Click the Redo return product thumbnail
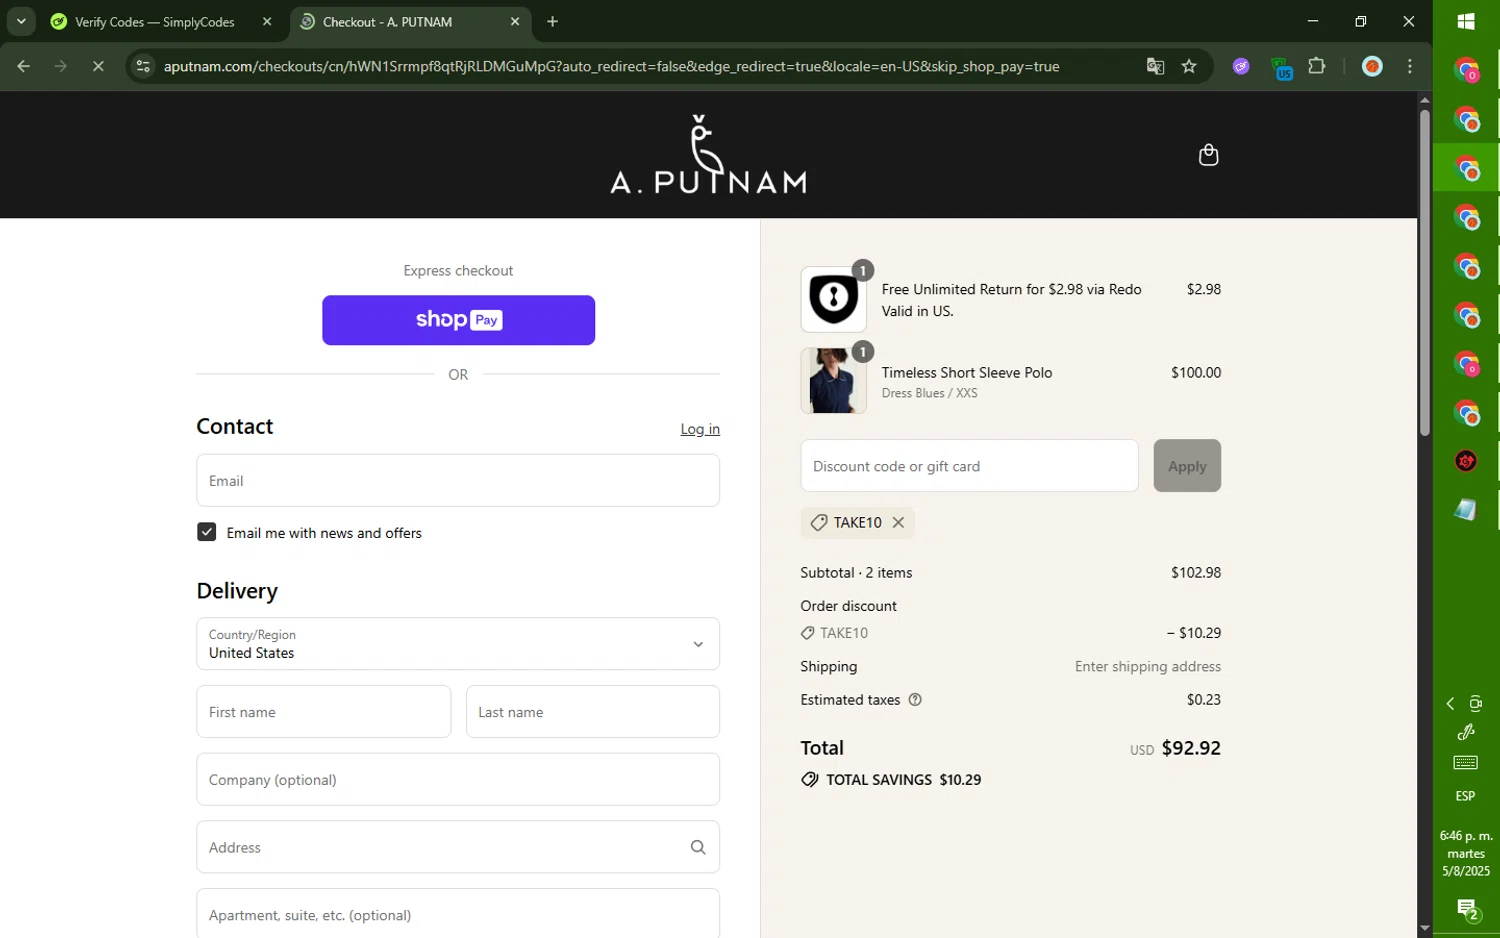The height and width of the screenshot is (938, 1500). point(833,299)
